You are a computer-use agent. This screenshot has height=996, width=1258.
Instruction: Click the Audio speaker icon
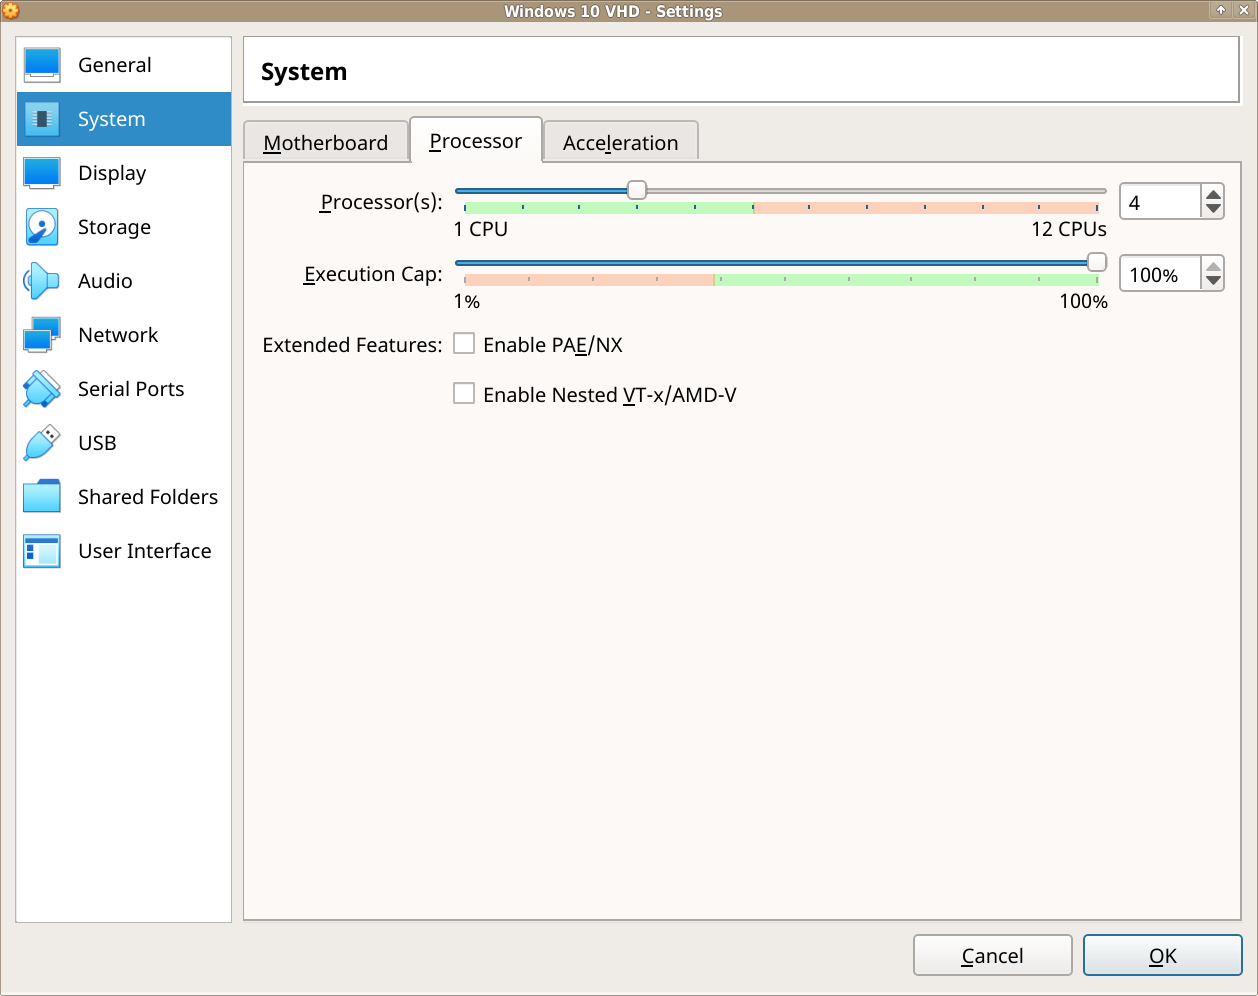coord(42,281)
